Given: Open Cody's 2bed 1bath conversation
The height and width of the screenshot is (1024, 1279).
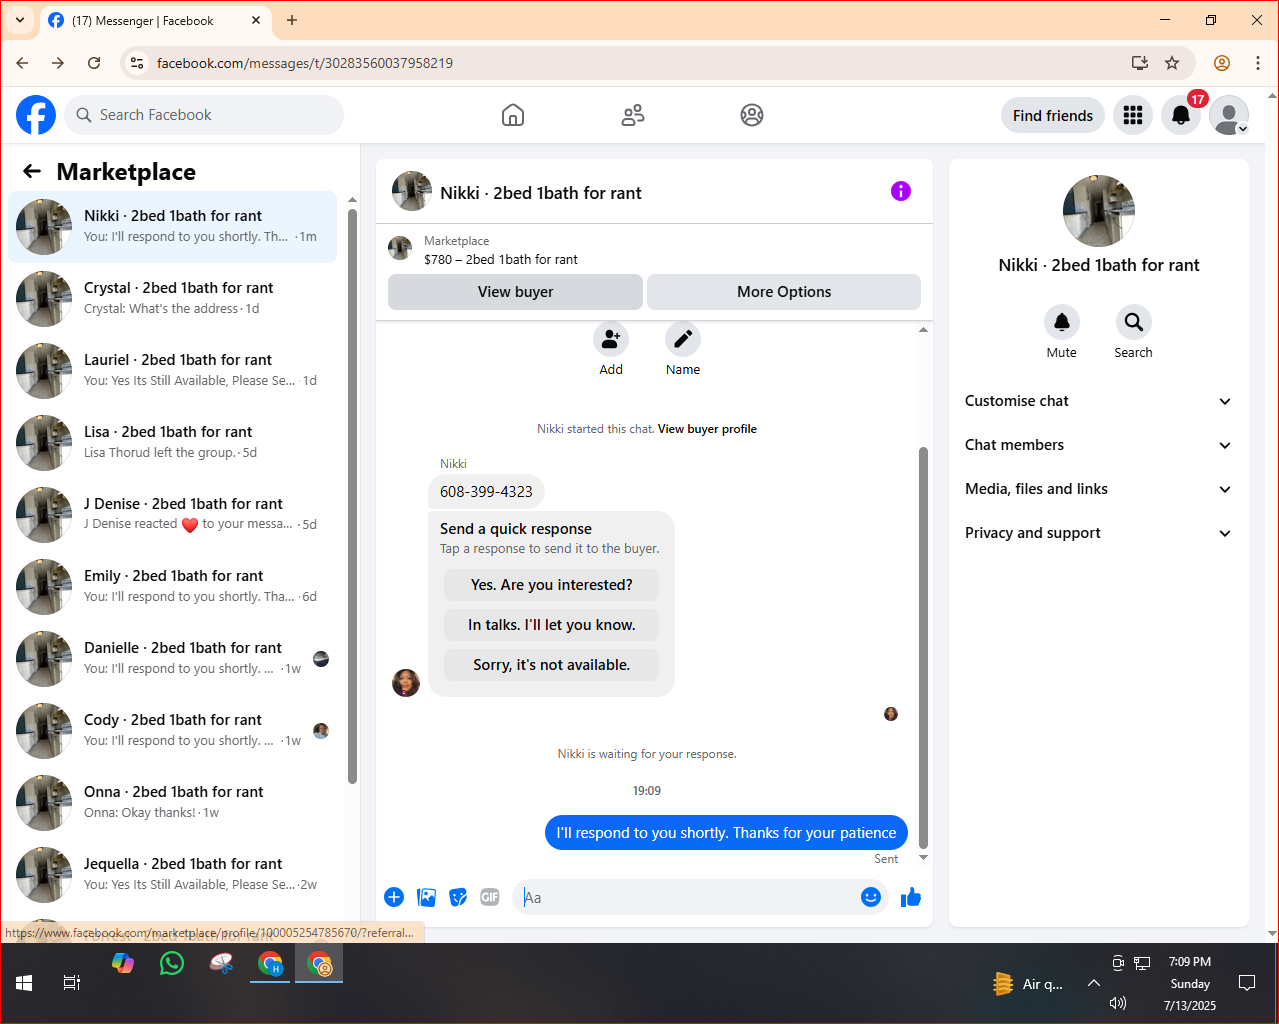Looking at the screenshot, I should (173, 730).
